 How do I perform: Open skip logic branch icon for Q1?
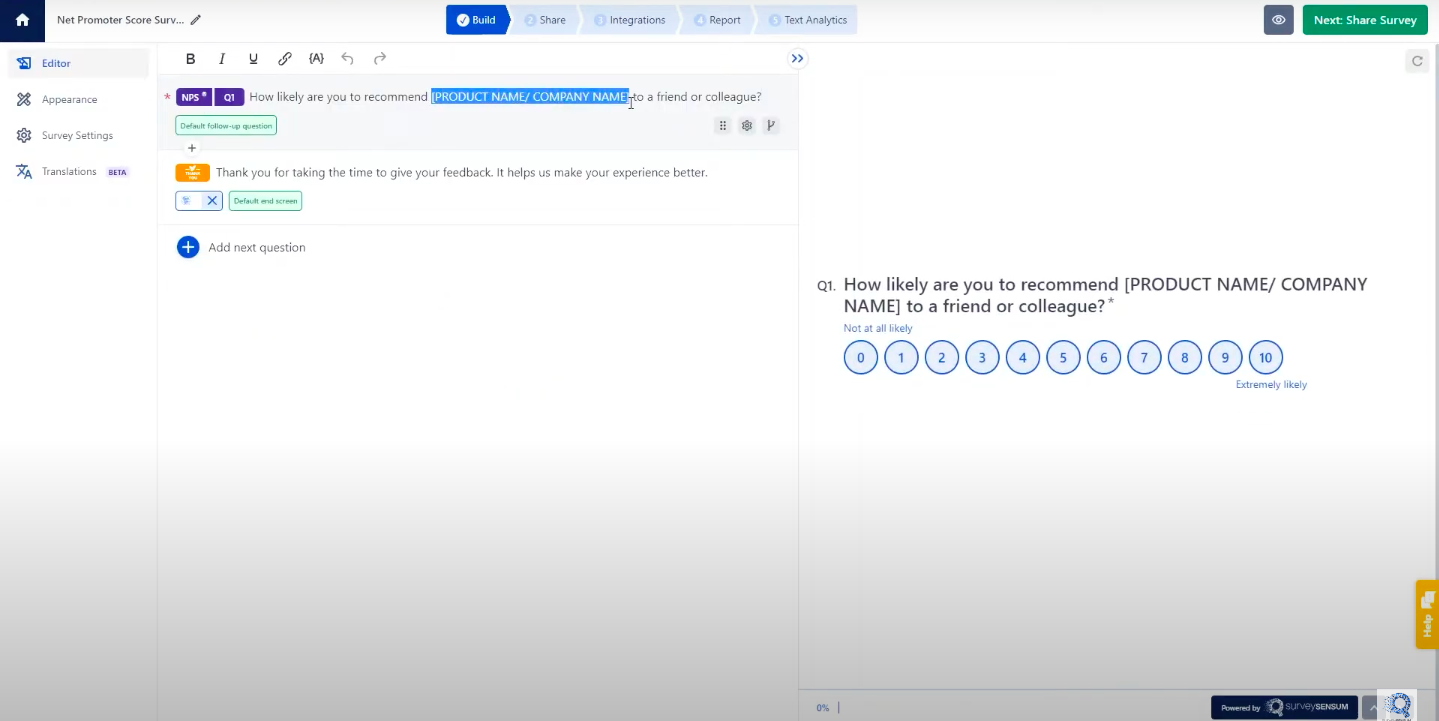coord(770,126)
